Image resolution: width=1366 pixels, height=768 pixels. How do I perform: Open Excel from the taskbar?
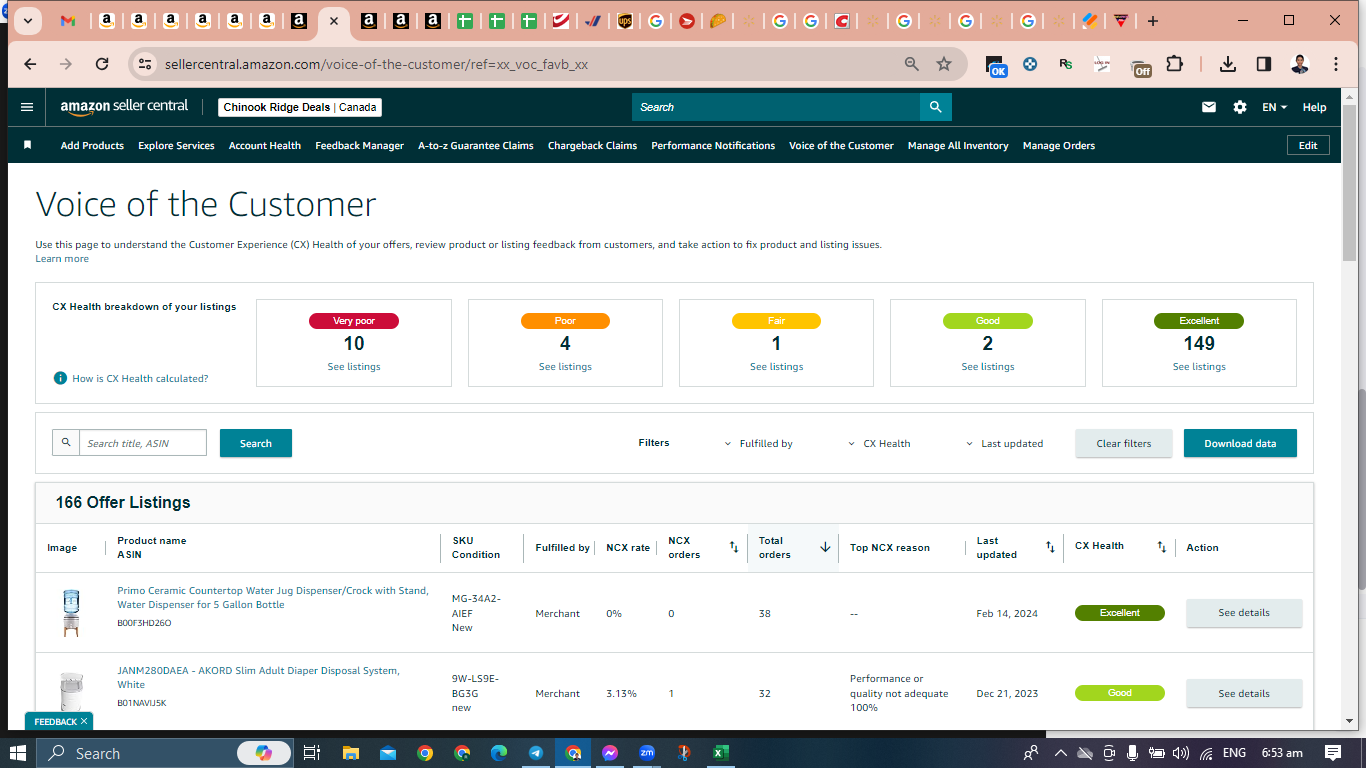pyautogui.click(x=720, y=753)
